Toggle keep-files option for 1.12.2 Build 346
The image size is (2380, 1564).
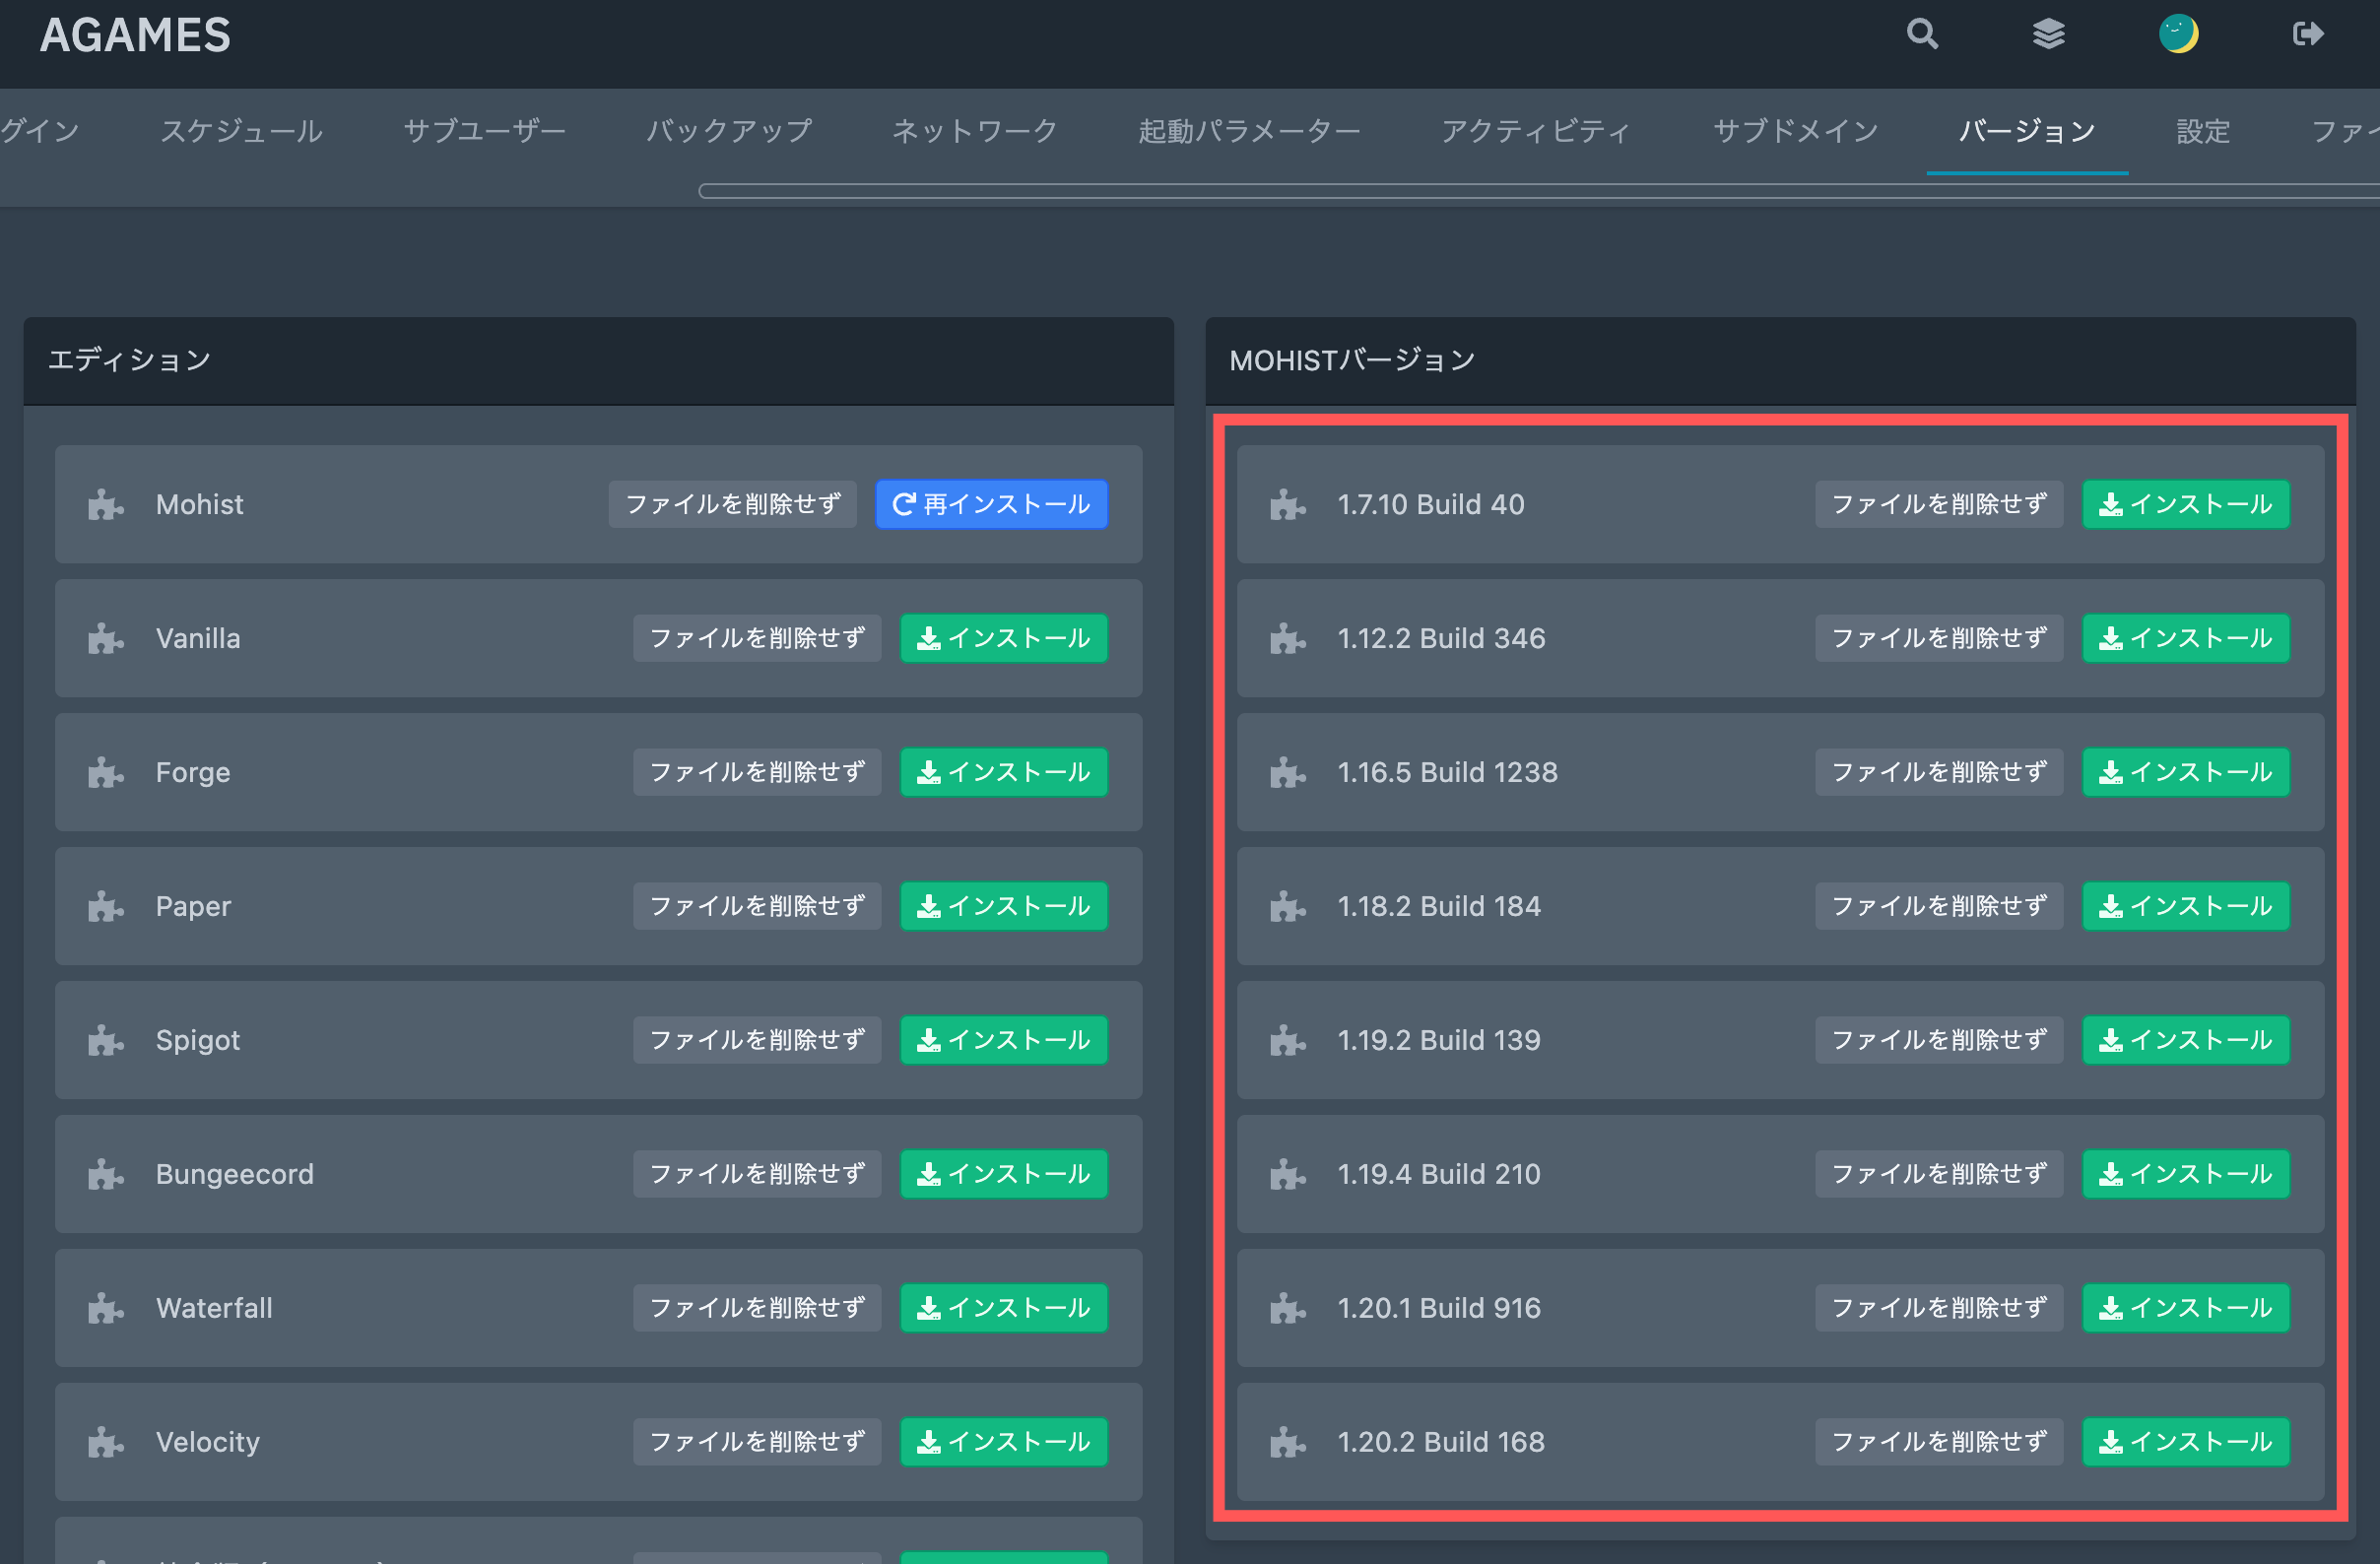[x=1938, y=638]
